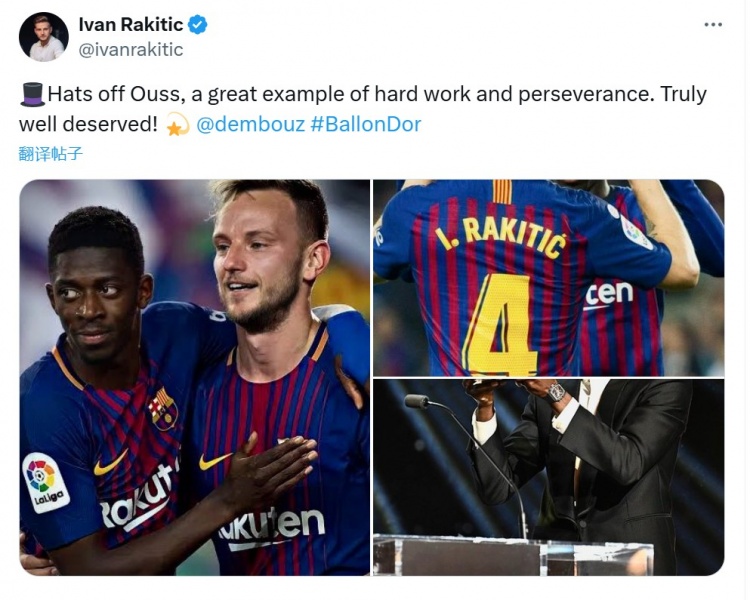Click the dizzy star emoji
Screen dimensions: 750x600
coord(177,126)
